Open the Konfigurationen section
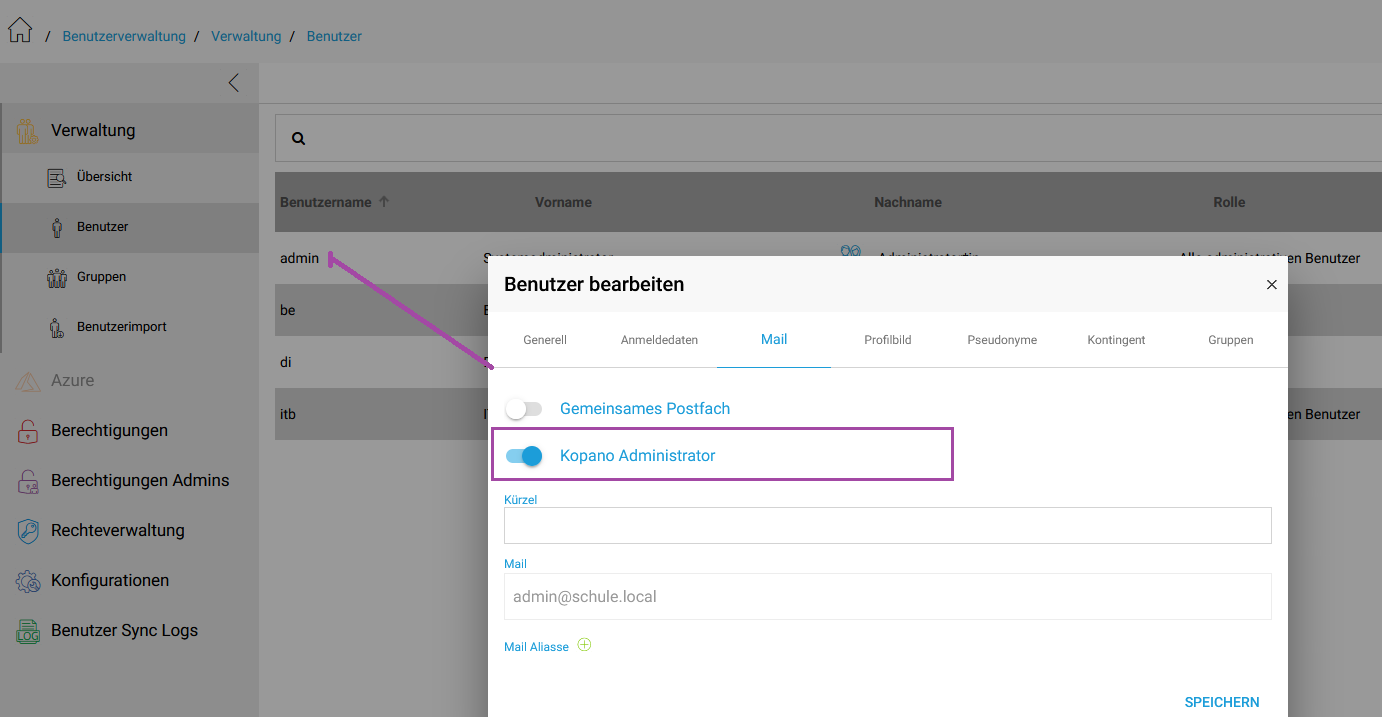The width and height of the screenshot is (1382, 717). (x=109, y=581)
